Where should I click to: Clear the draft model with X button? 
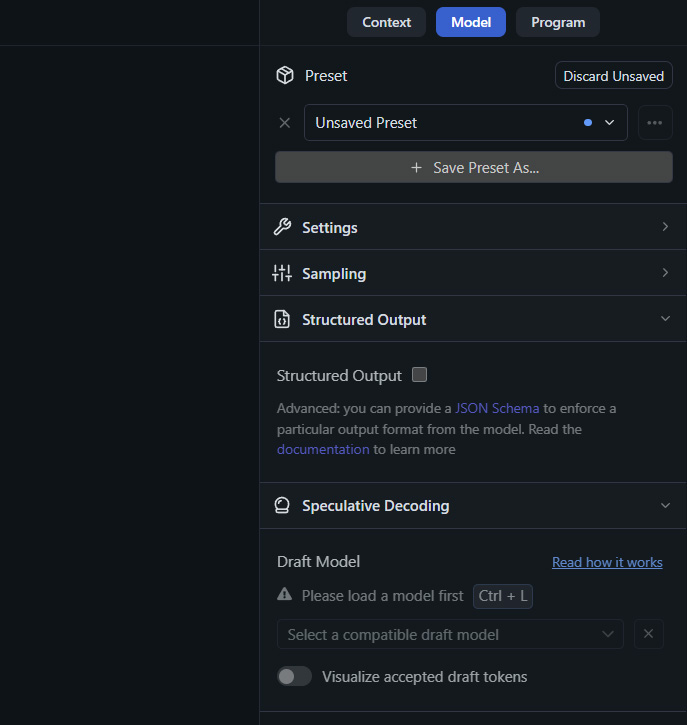click(648, 634)
